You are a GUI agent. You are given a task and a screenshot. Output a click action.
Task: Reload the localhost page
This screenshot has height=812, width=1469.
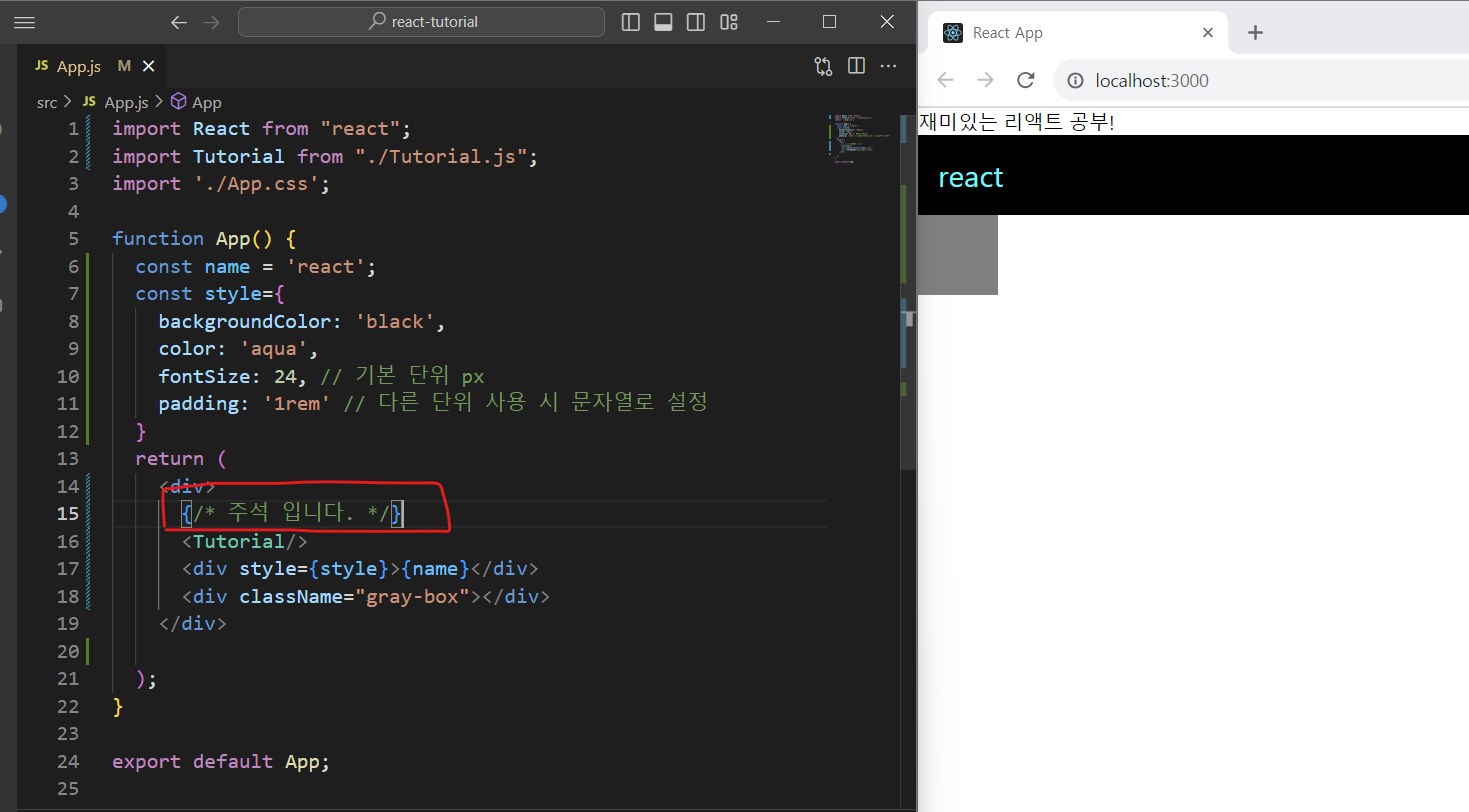[1025, 80]
